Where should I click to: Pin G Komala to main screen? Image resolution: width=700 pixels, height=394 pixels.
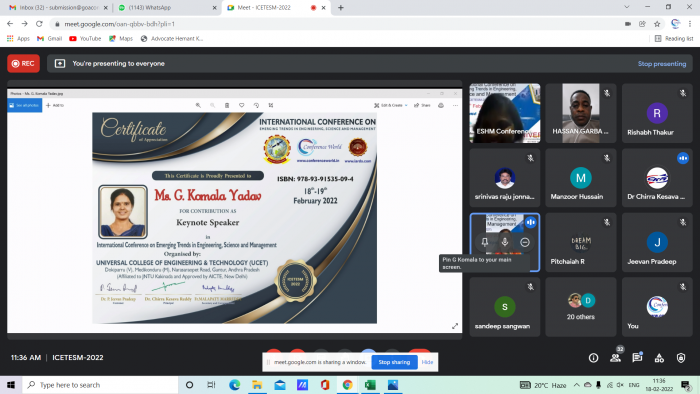(485, 242)
